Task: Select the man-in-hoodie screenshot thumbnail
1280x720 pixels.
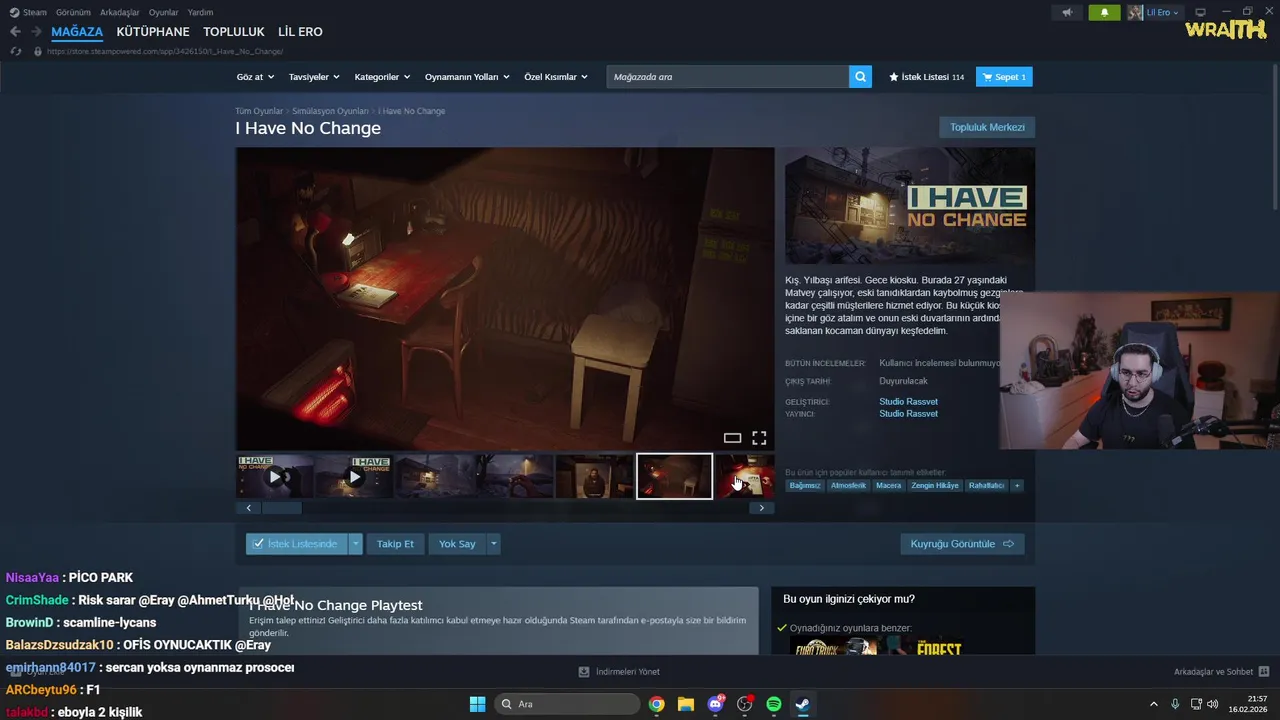Action: click(x=594, y=477)
